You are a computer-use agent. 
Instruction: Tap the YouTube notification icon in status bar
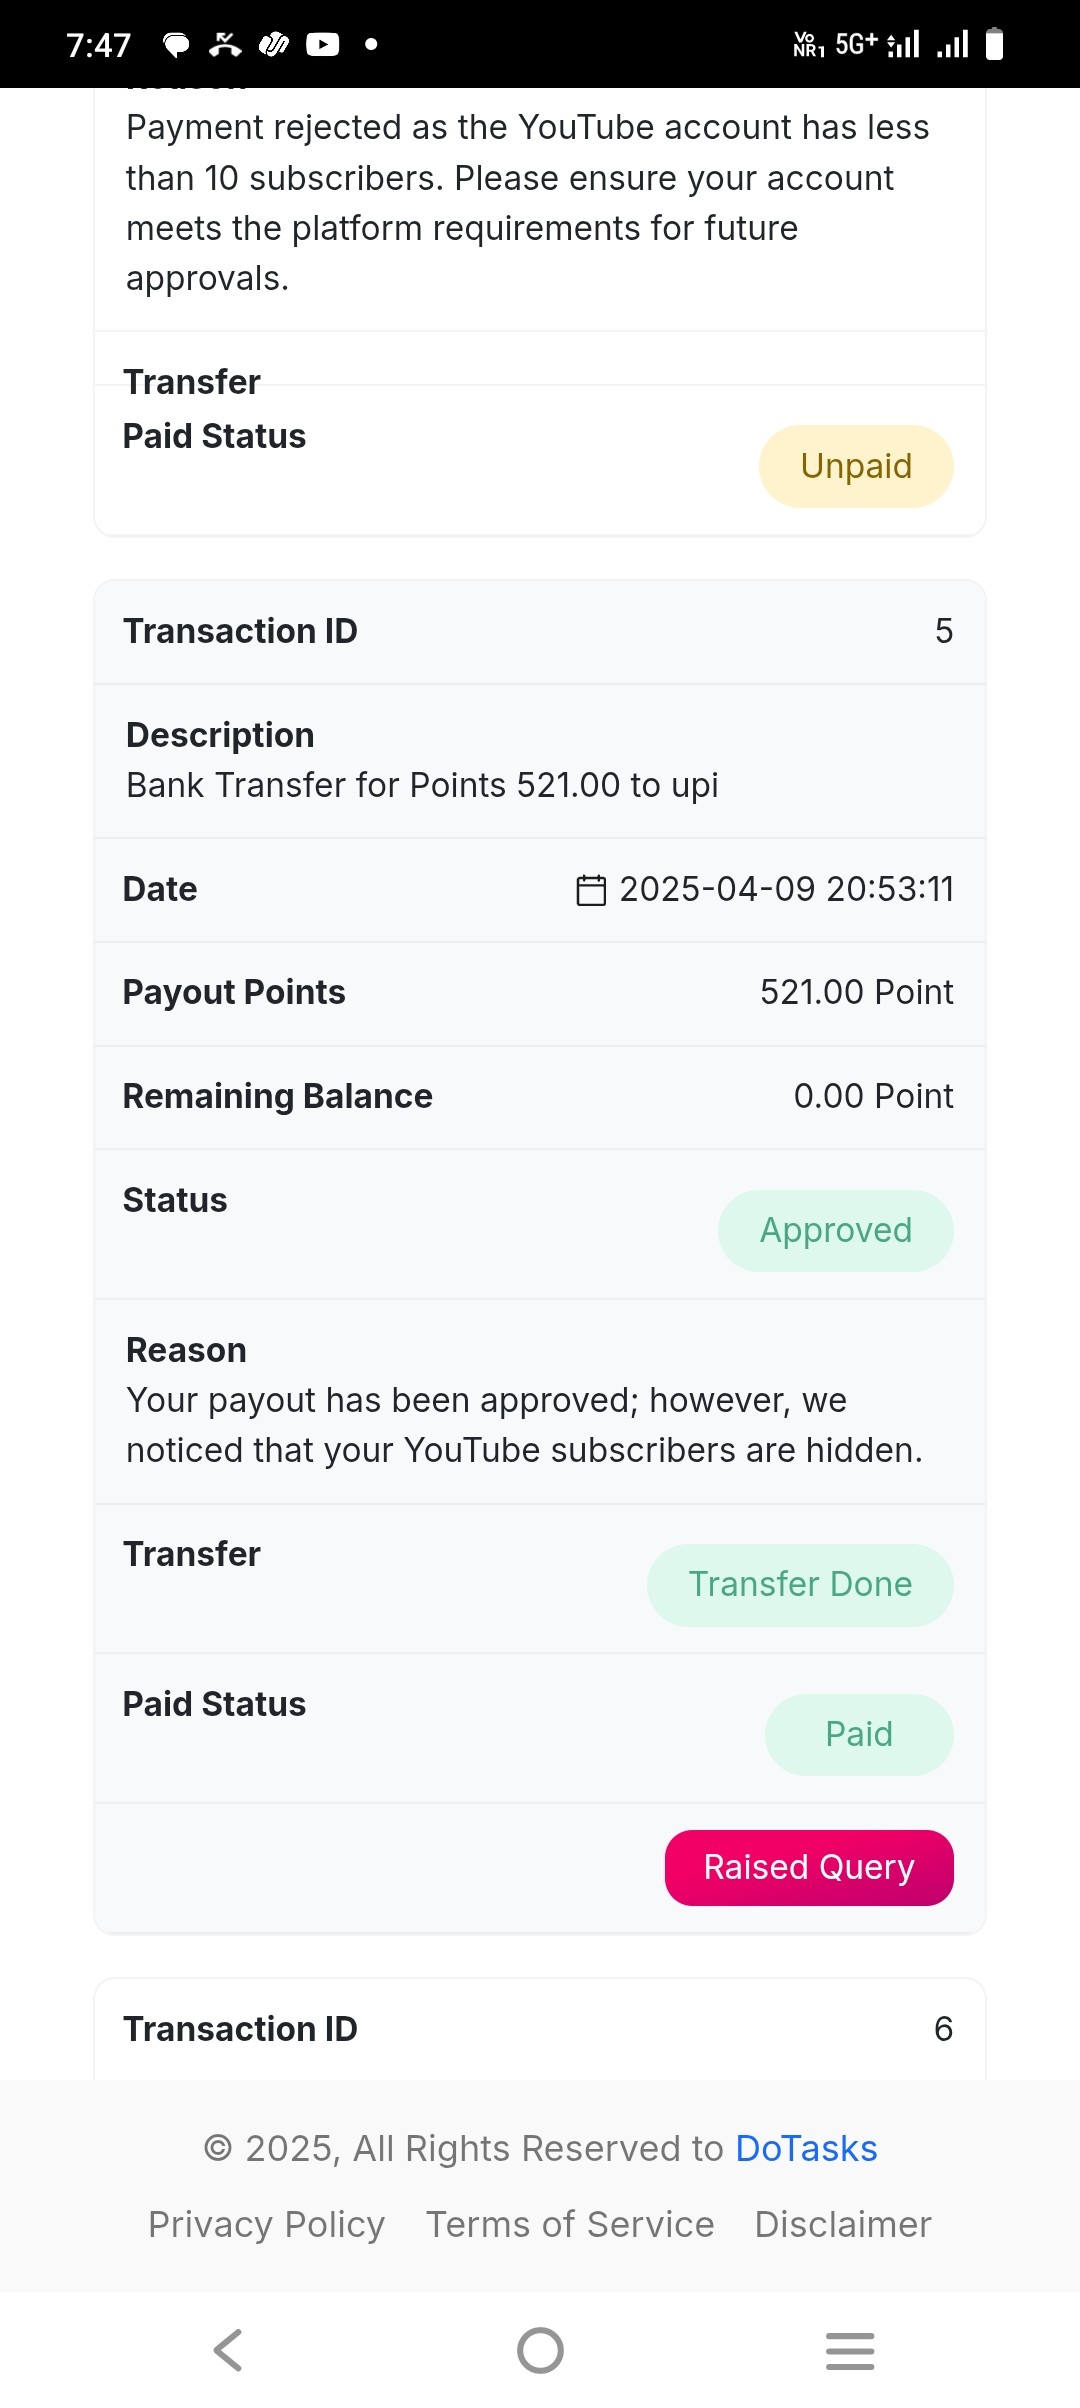[x=322, y=44]
